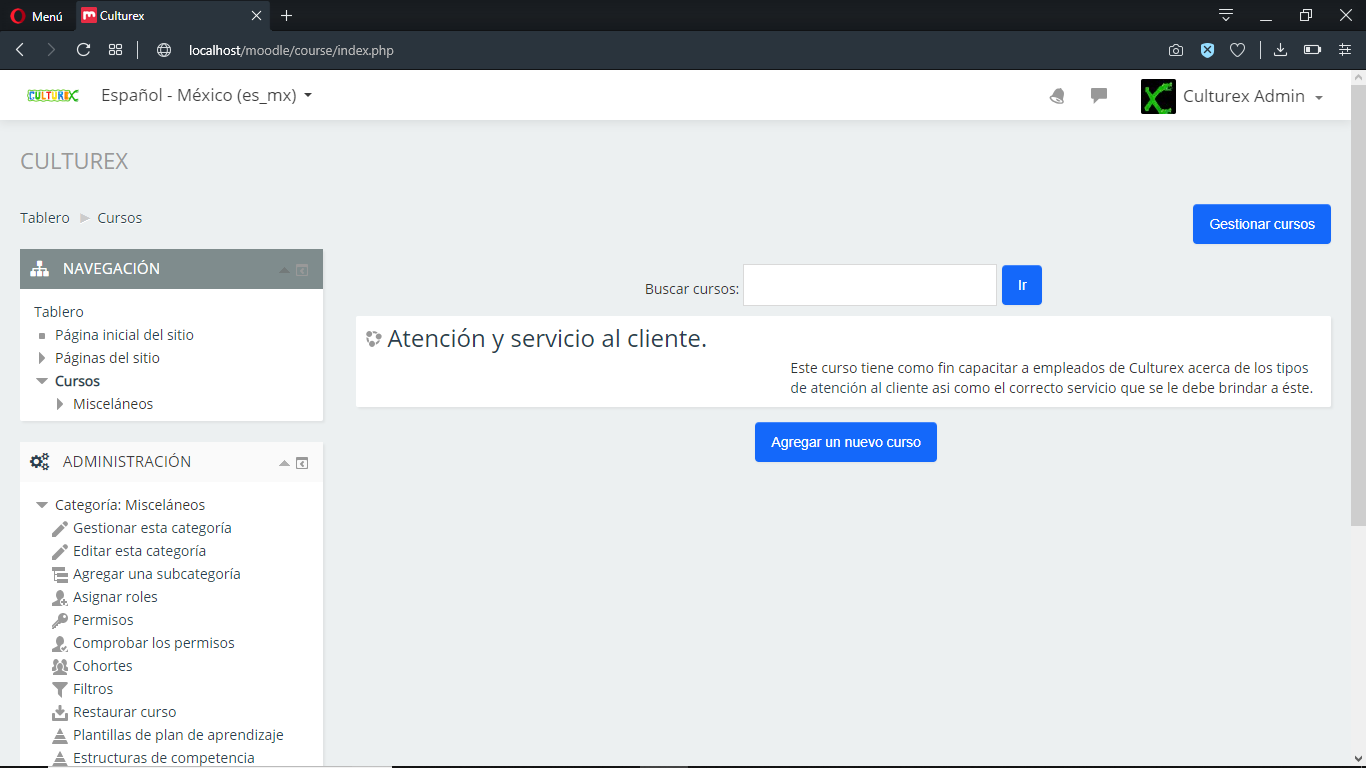This screenshot has width=1366, height=768.
Task: Click Agregar un nuevo curso button
Action: (x=845, y=442)
